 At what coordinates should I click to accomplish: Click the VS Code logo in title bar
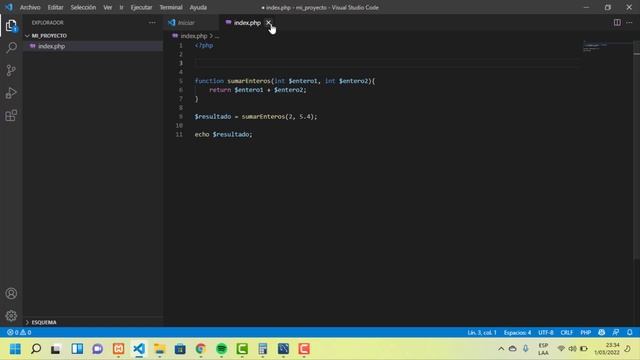point(9,7)
